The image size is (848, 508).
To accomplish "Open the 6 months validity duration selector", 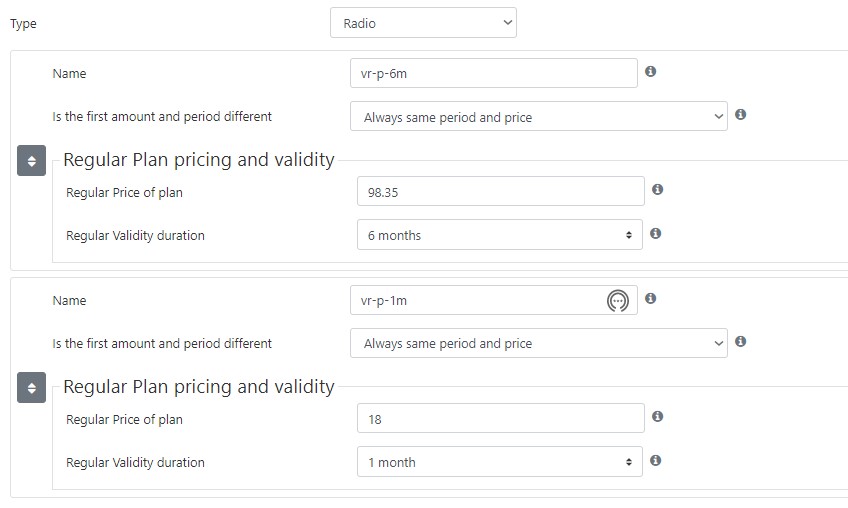I will click(500, 235).
